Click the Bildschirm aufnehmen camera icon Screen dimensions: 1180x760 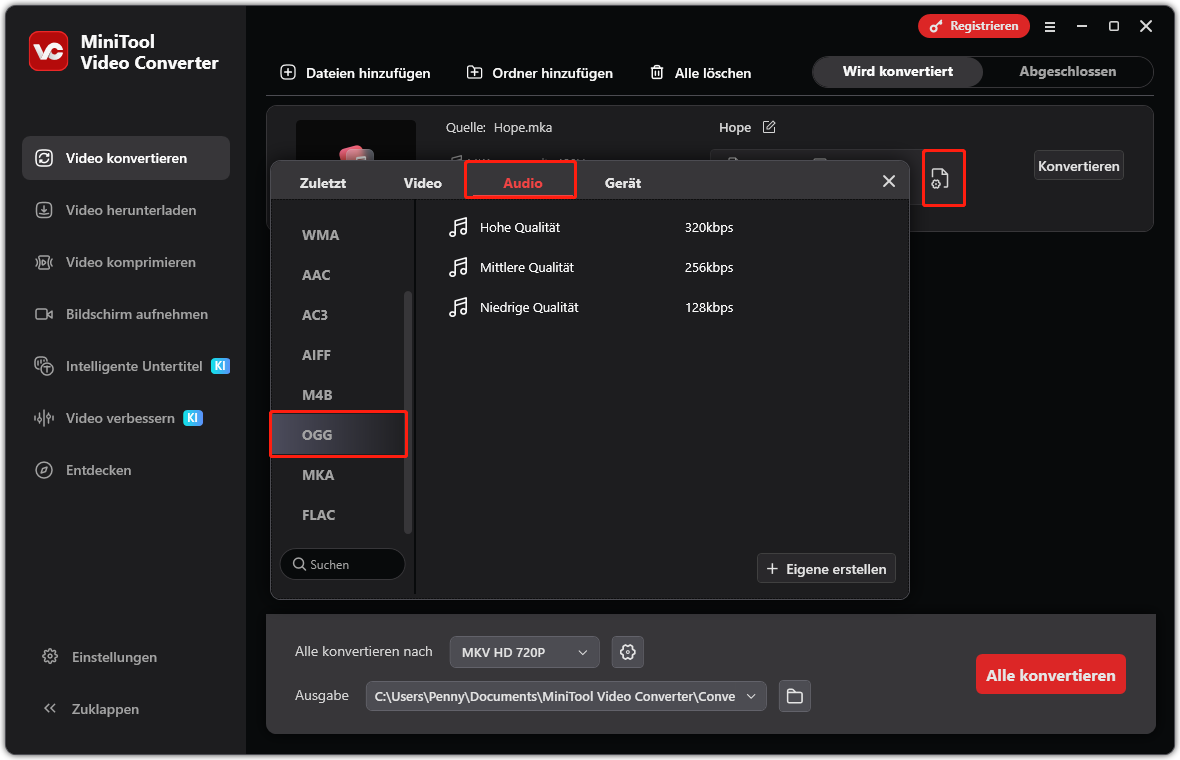click(x=44, y=314)
